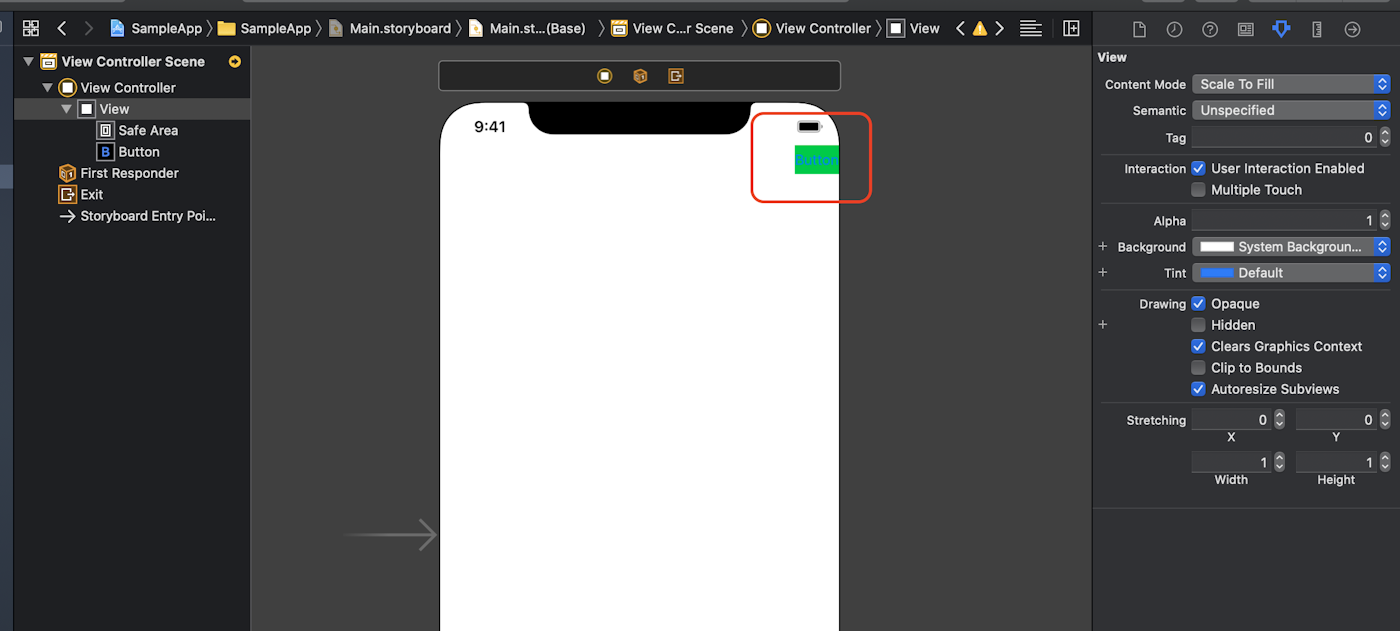
Task: Click Stretching Y stepper arrows
Action: pos(1385,420)
